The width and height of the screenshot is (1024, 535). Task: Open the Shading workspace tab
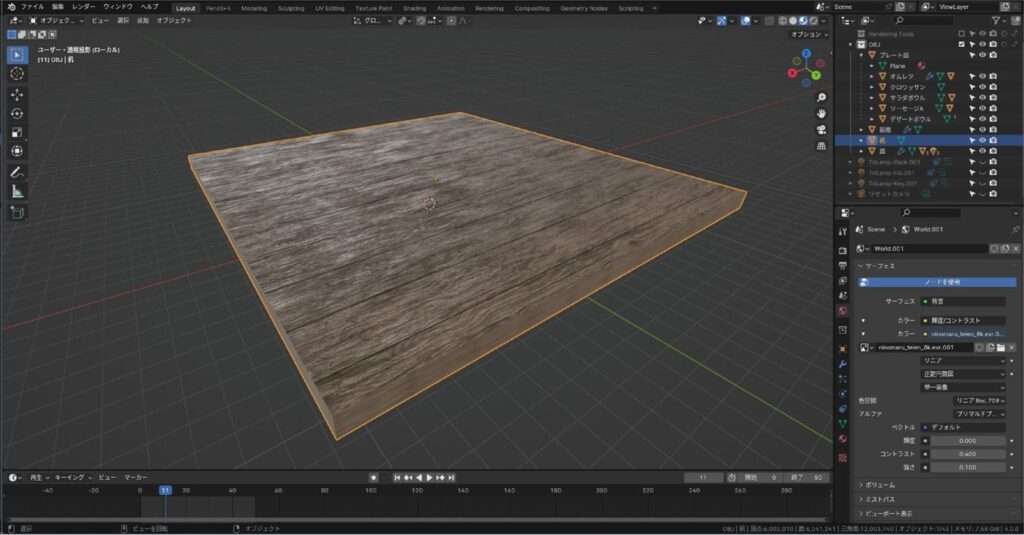tap(414, 8)
